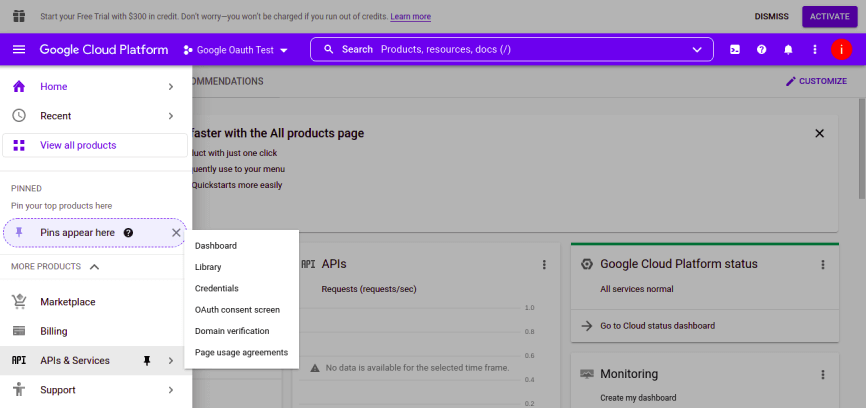Click the Activate free trial button
Image resolution: width=866 pixels, height=408 pixels.
(x=830, y=17)
